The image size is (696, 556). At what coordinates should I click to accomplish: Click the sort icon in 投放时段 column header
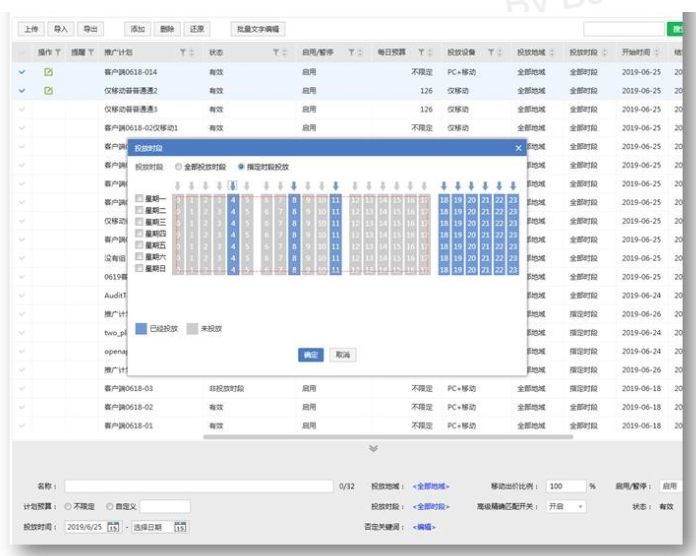tap(604, 52)
